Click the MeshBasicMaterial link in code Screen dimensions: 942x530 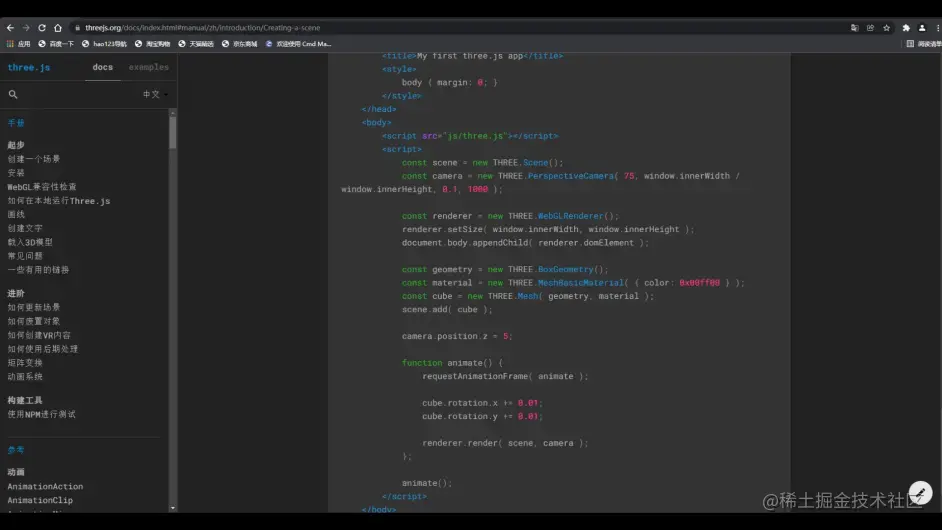(580, 283)
